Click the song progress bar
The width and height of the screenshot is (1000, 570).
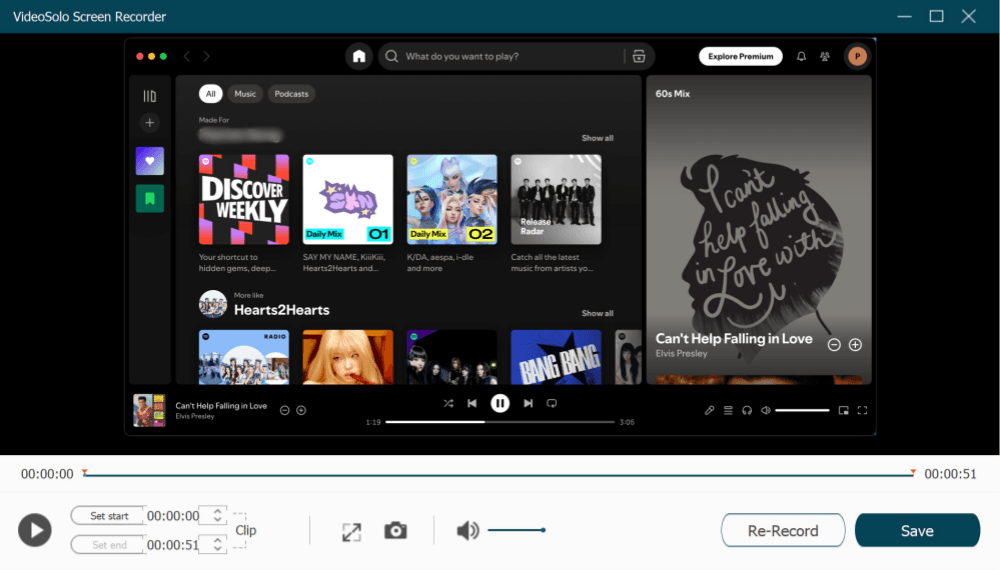(x=500, y=421)
